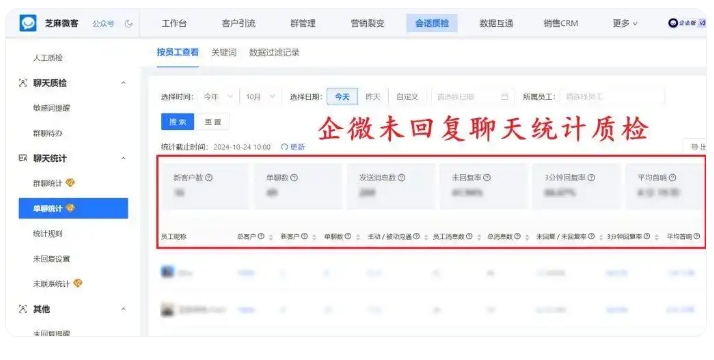The height and width of the screenshot is (360, 714).
Task: Click help icon in 新客户 column header
Action: pos(304,236)
